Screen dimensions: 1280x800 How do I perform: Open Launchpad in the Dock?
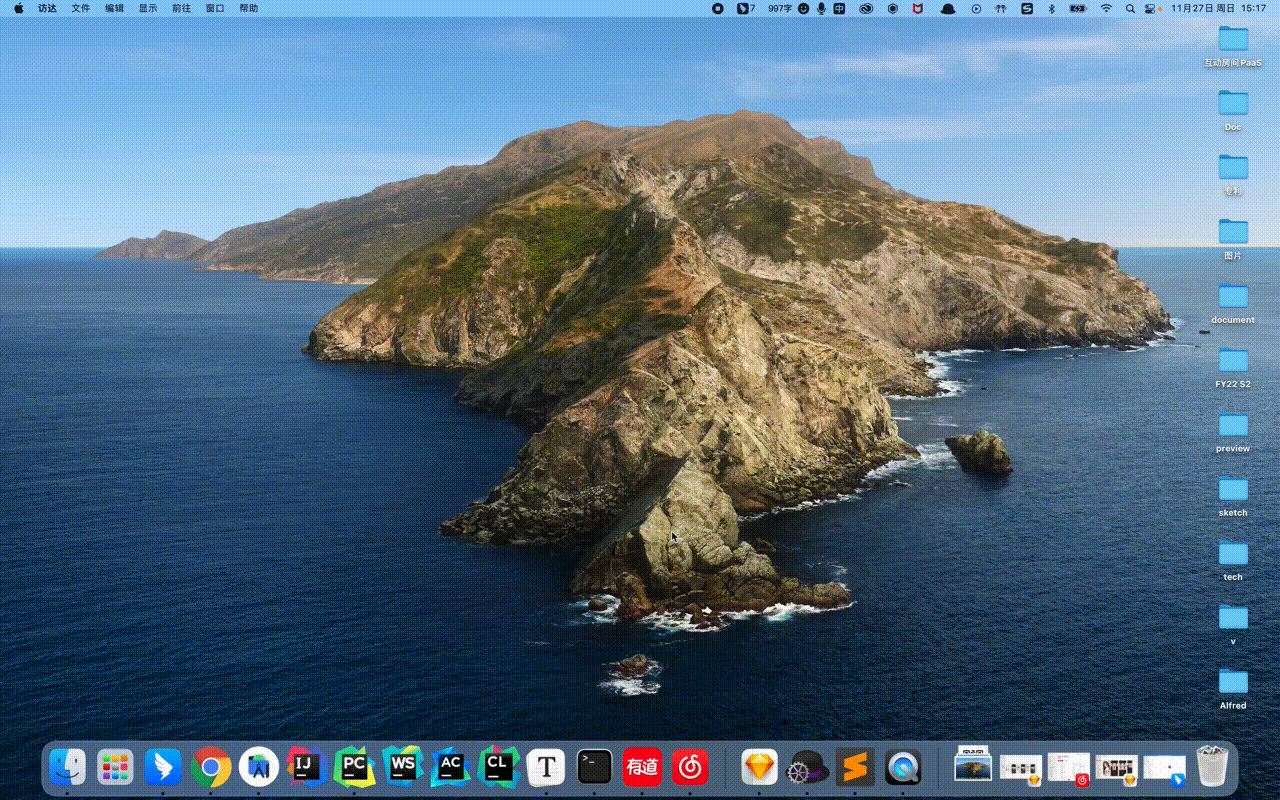[x=115, y=767]
